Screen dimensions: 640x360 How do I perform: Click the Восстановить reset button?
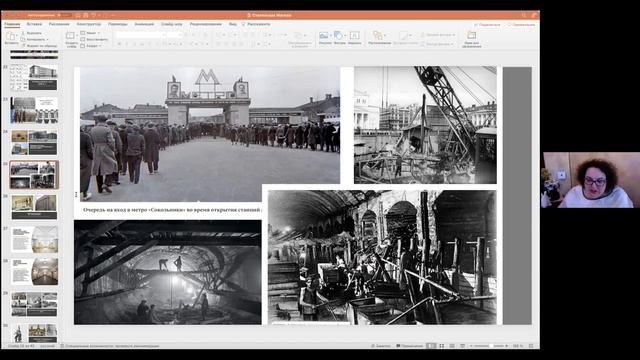(x=94, y=40)
